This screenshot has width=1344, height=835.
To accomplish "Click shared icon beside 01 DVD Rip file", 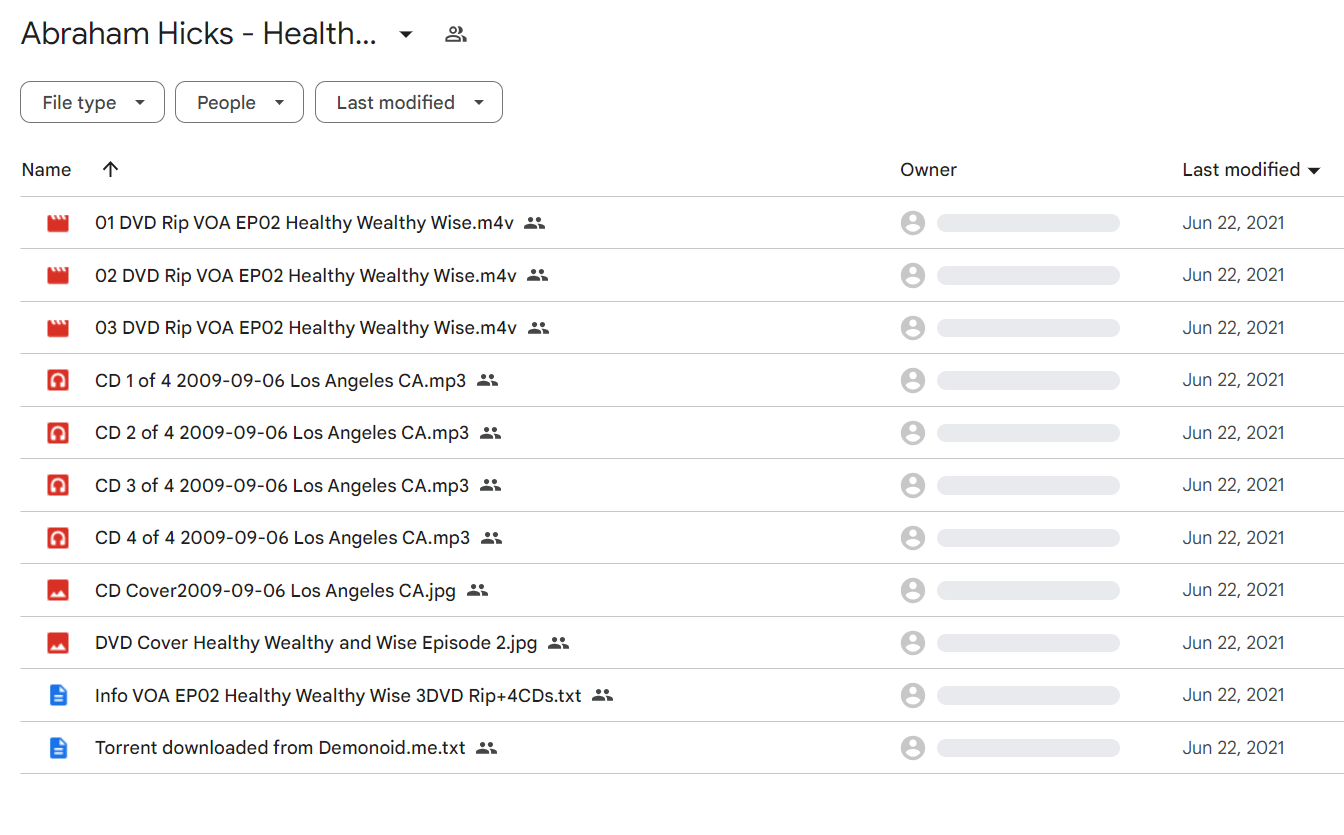I will tap(535, 223).
